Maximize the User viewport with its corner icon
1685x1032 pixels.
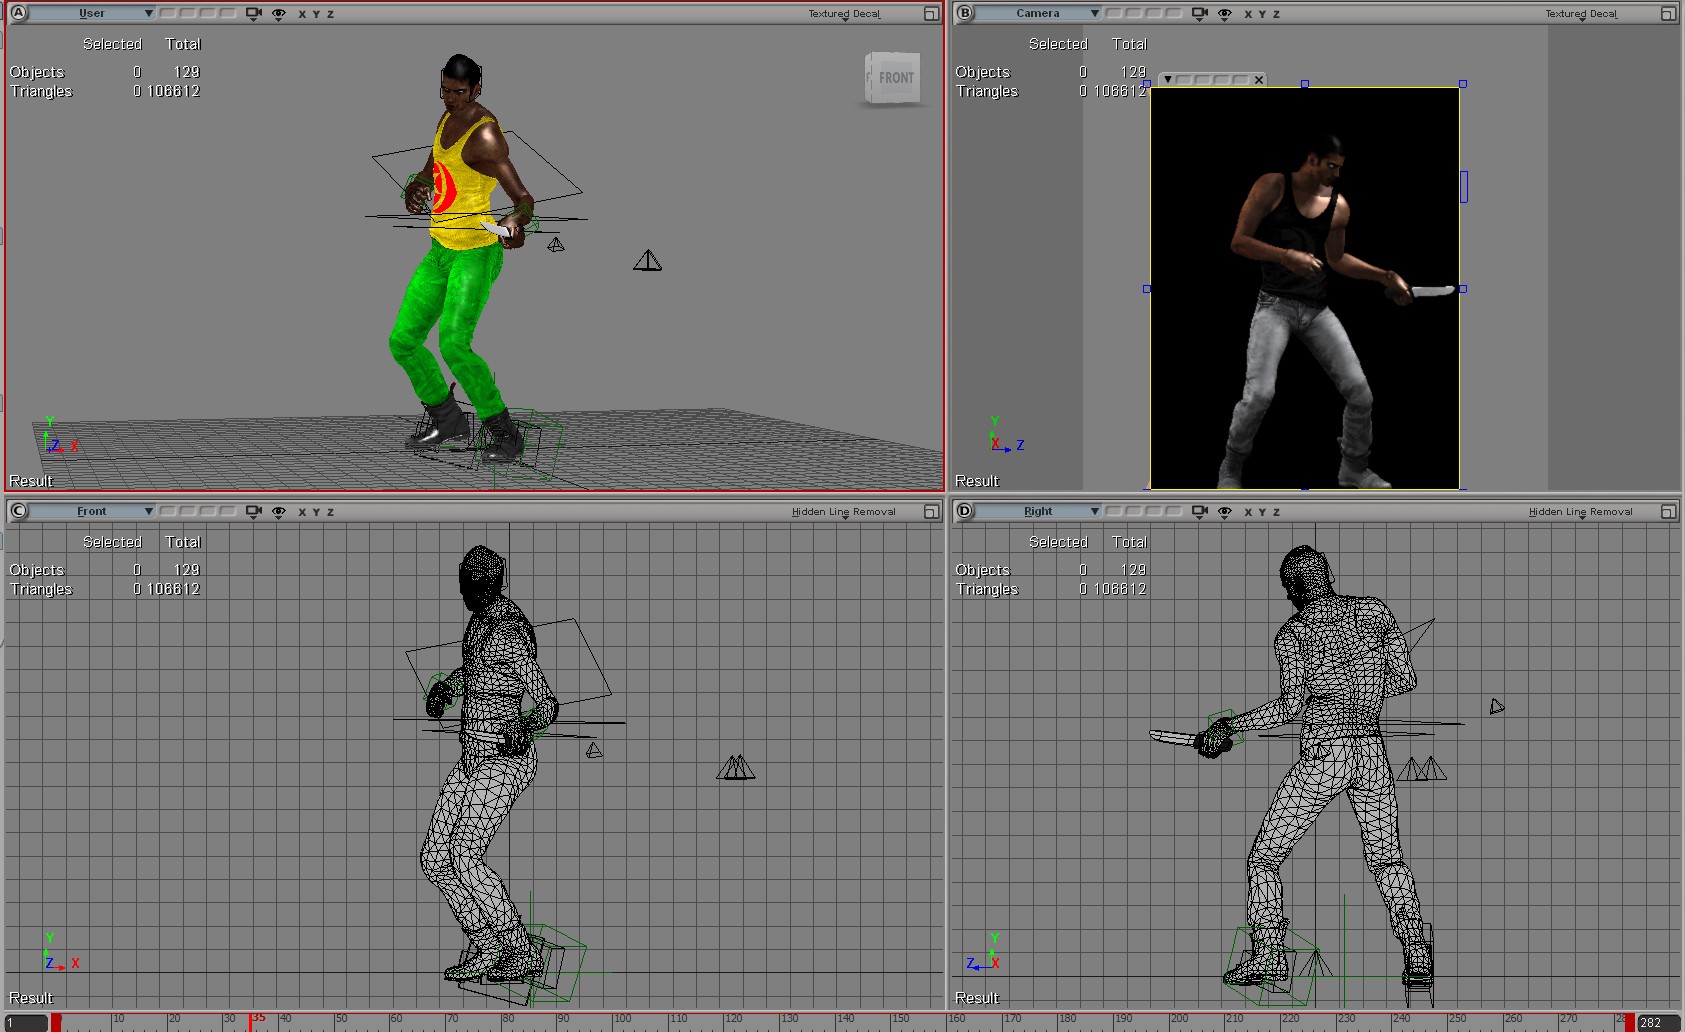tap(931, 14)
